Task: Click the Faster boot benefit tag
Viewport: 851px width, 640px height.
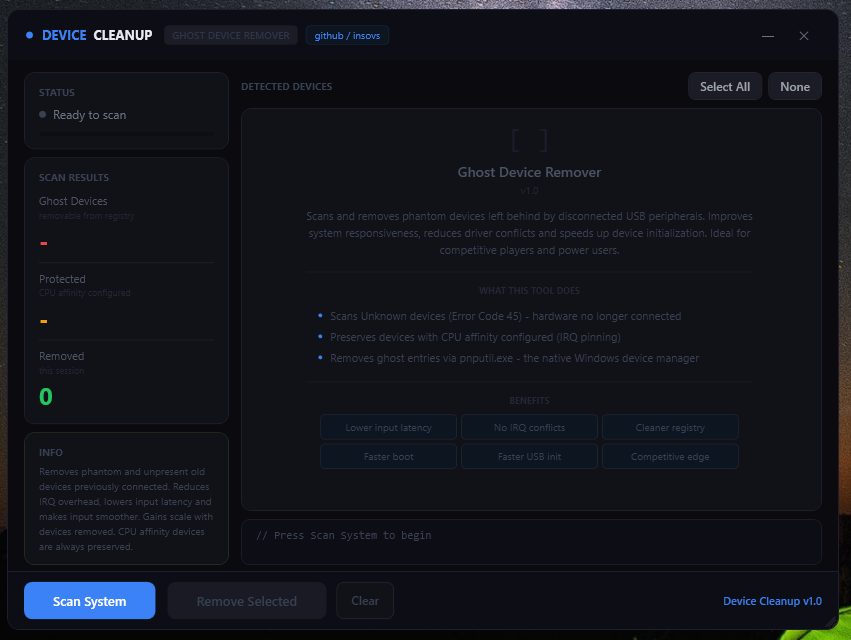Action: (x=388, y=456)
